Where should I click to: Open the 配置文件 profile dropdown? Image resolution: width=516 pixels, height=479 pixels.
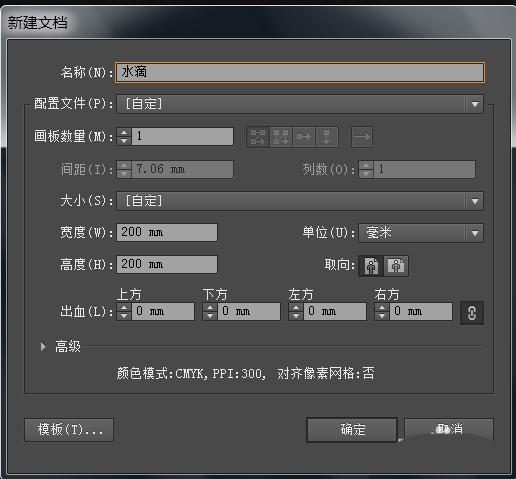click(300, 104)
